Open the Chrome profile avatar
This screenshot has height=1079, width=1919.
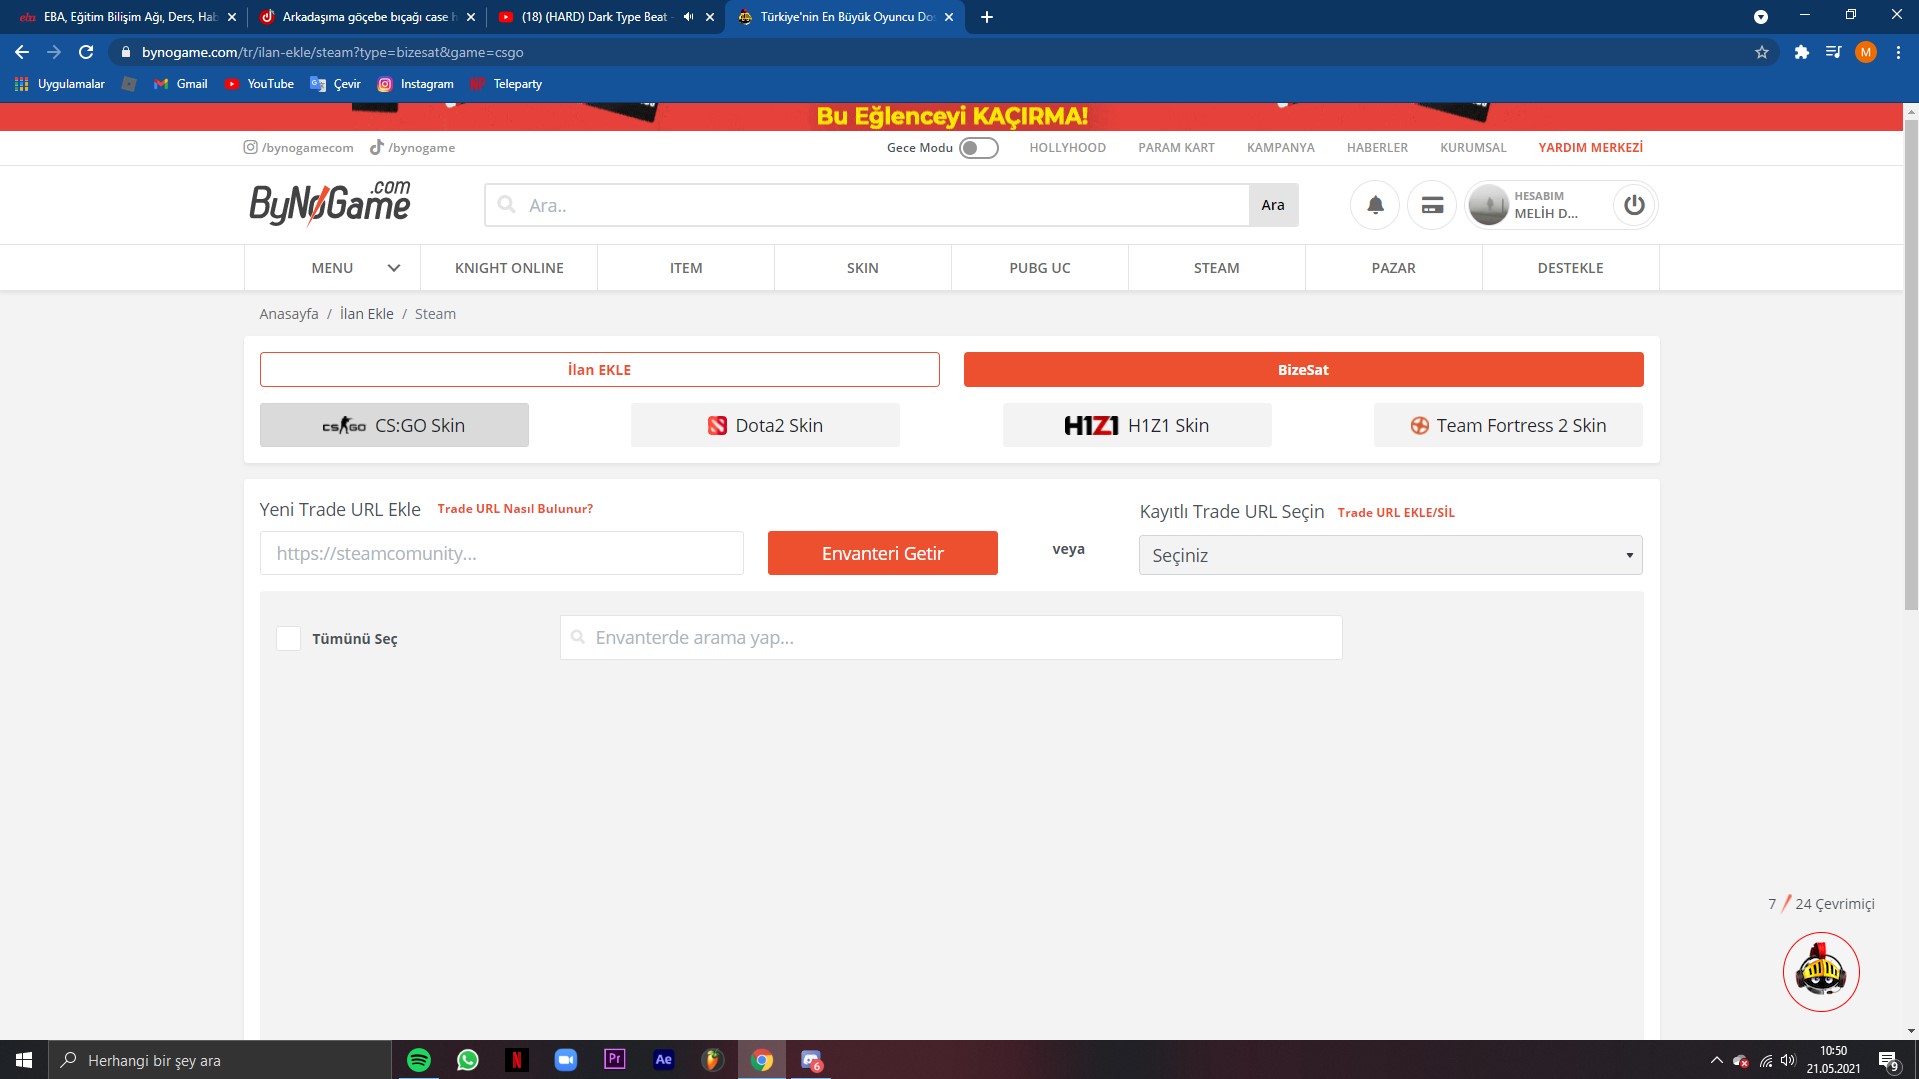pyautogui.click(x=1865, y=52)
